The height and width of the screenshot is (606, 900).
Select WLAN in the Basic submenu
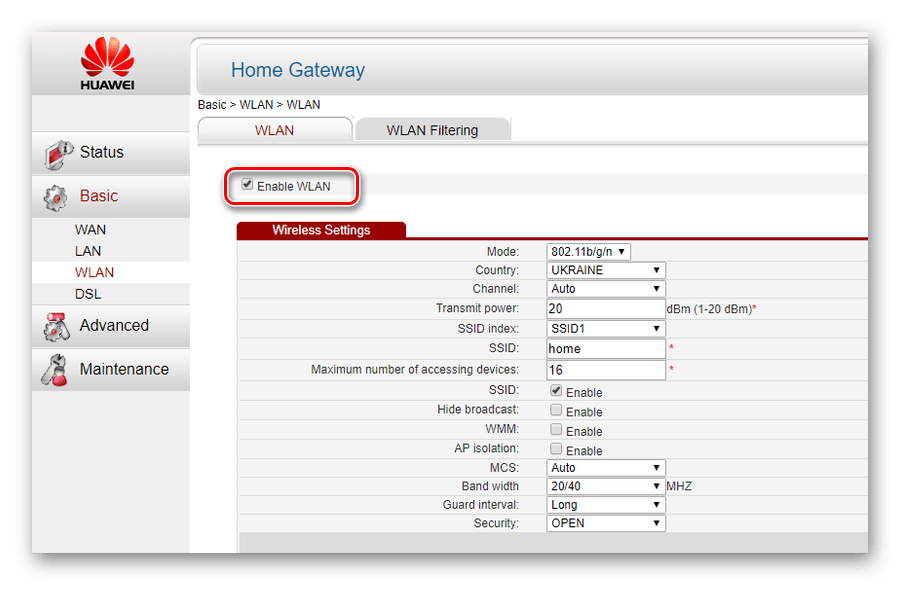(94, 272)
